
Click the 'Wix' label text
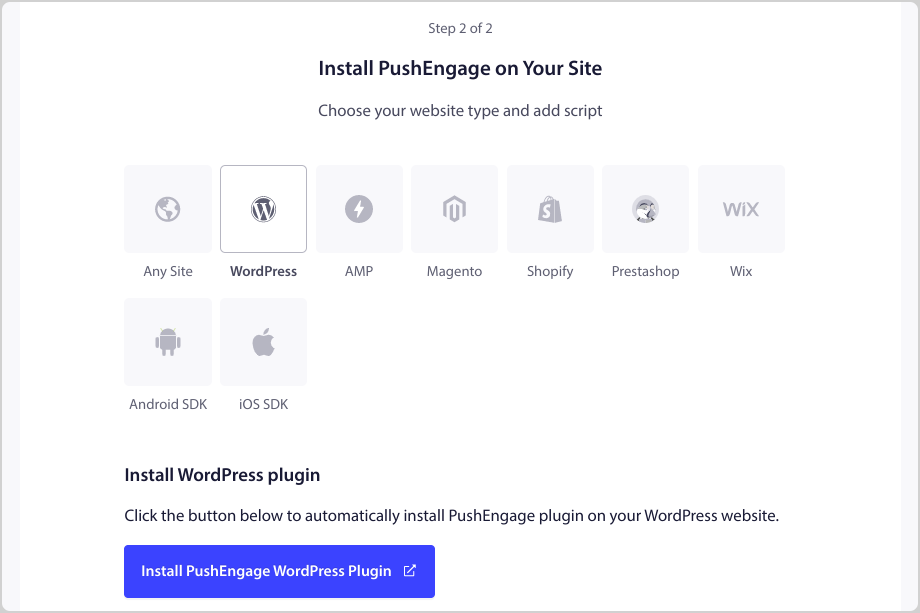click(x=741, y=271)
